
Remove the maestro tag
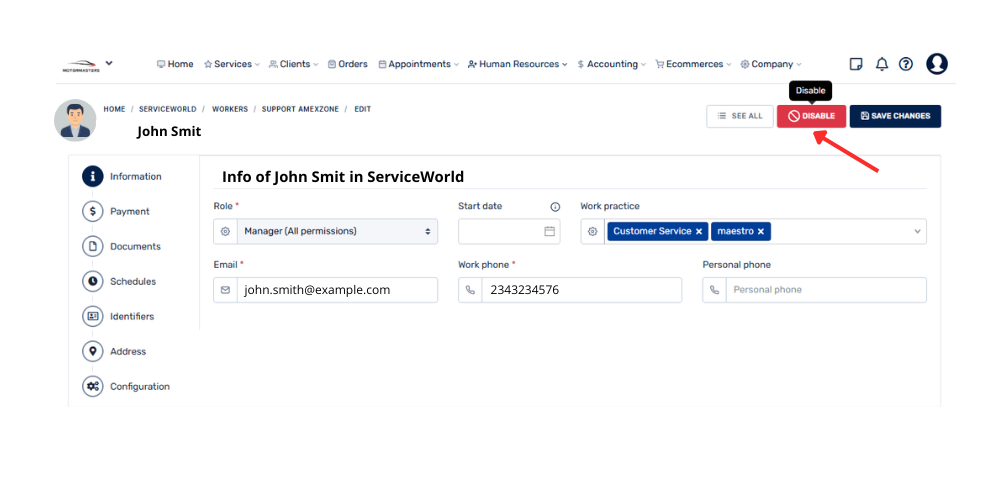click(x=760, y=231)
